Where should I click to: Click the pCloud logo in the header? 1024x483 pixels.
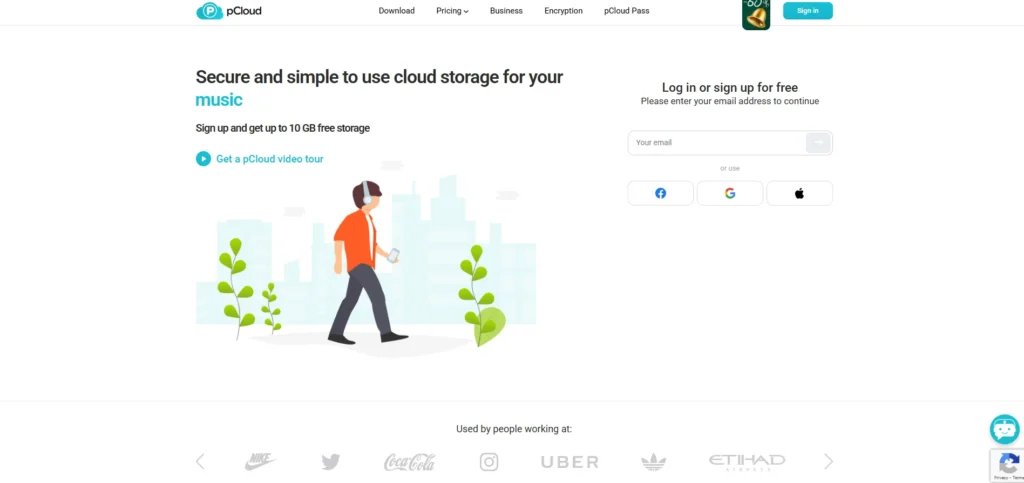click(229, 11)
